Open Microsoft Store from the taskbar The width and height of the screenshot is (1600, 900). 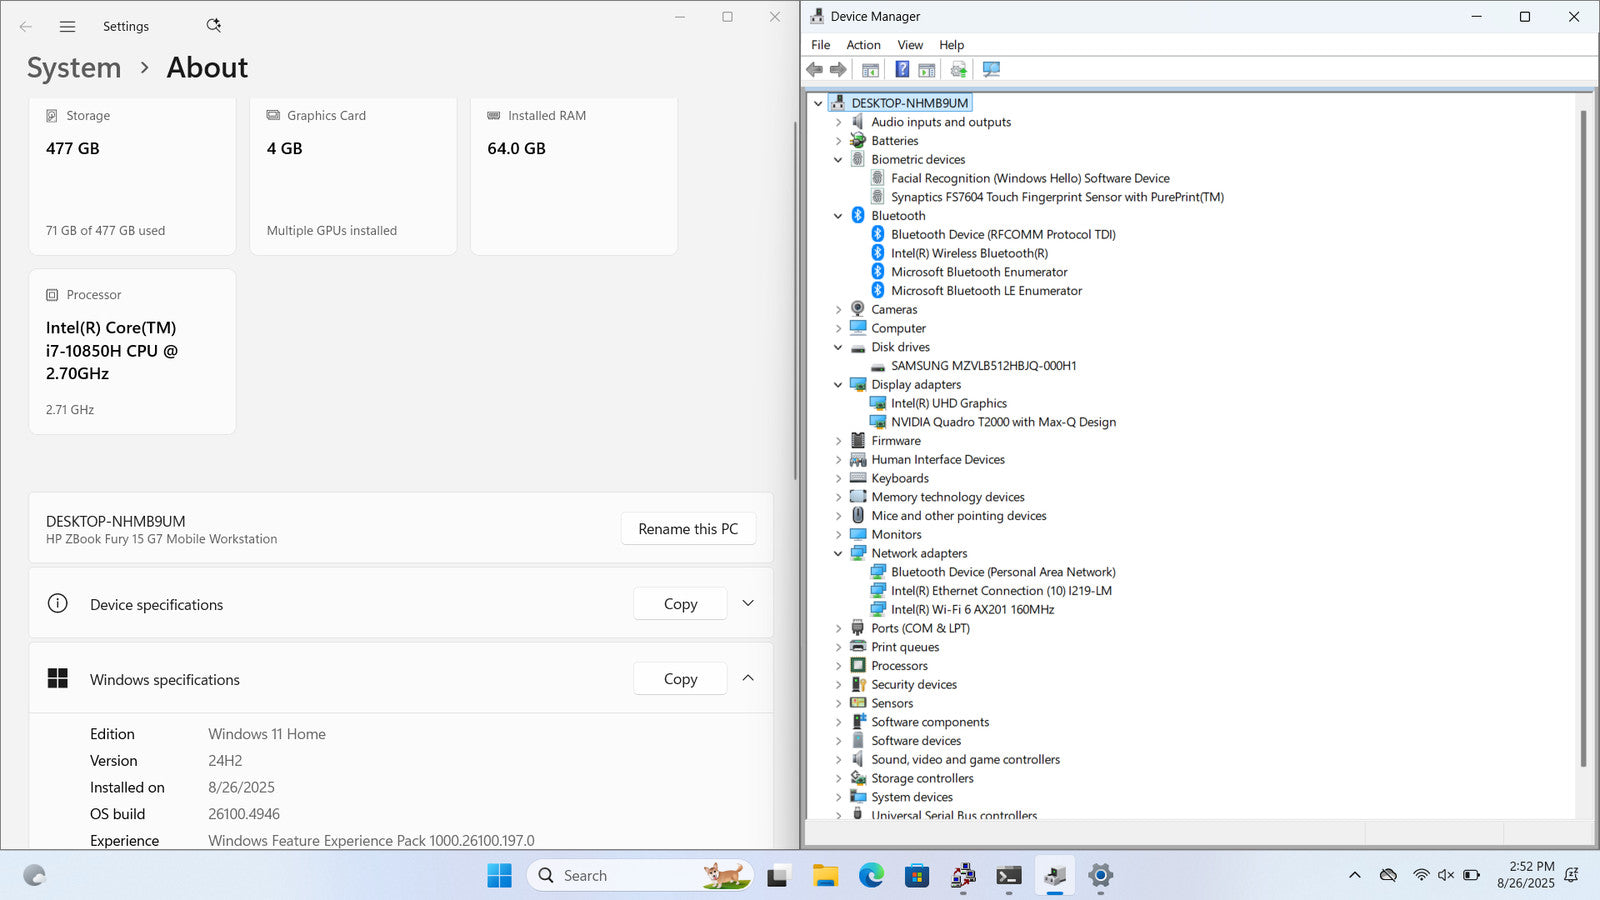tap(917, 876)
